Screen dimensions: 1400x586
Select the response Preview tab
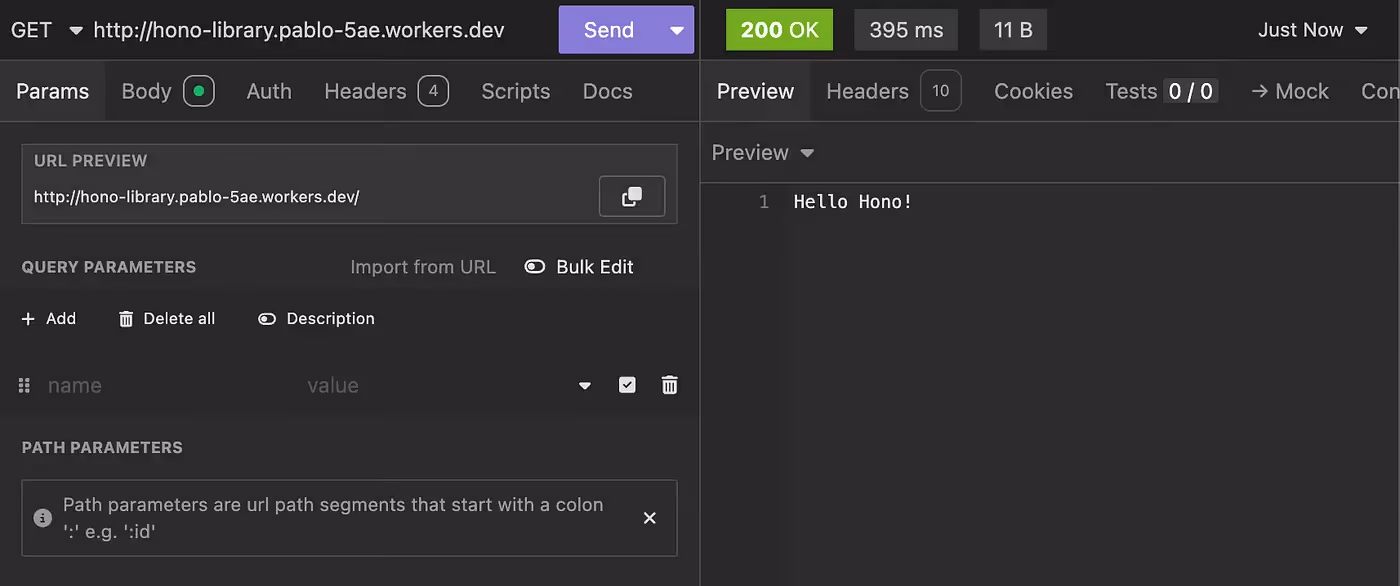click(755, 91)
